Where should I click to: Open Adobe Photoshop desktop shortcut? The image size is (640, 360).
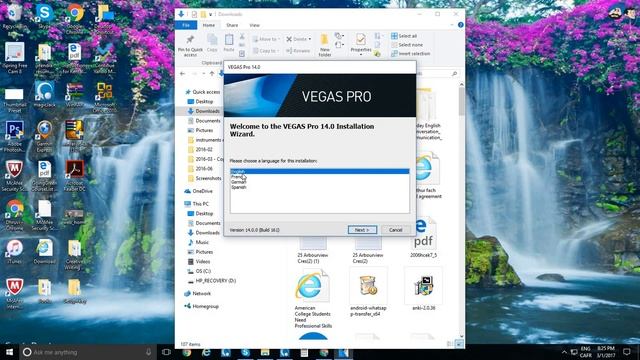coord(14,136)
